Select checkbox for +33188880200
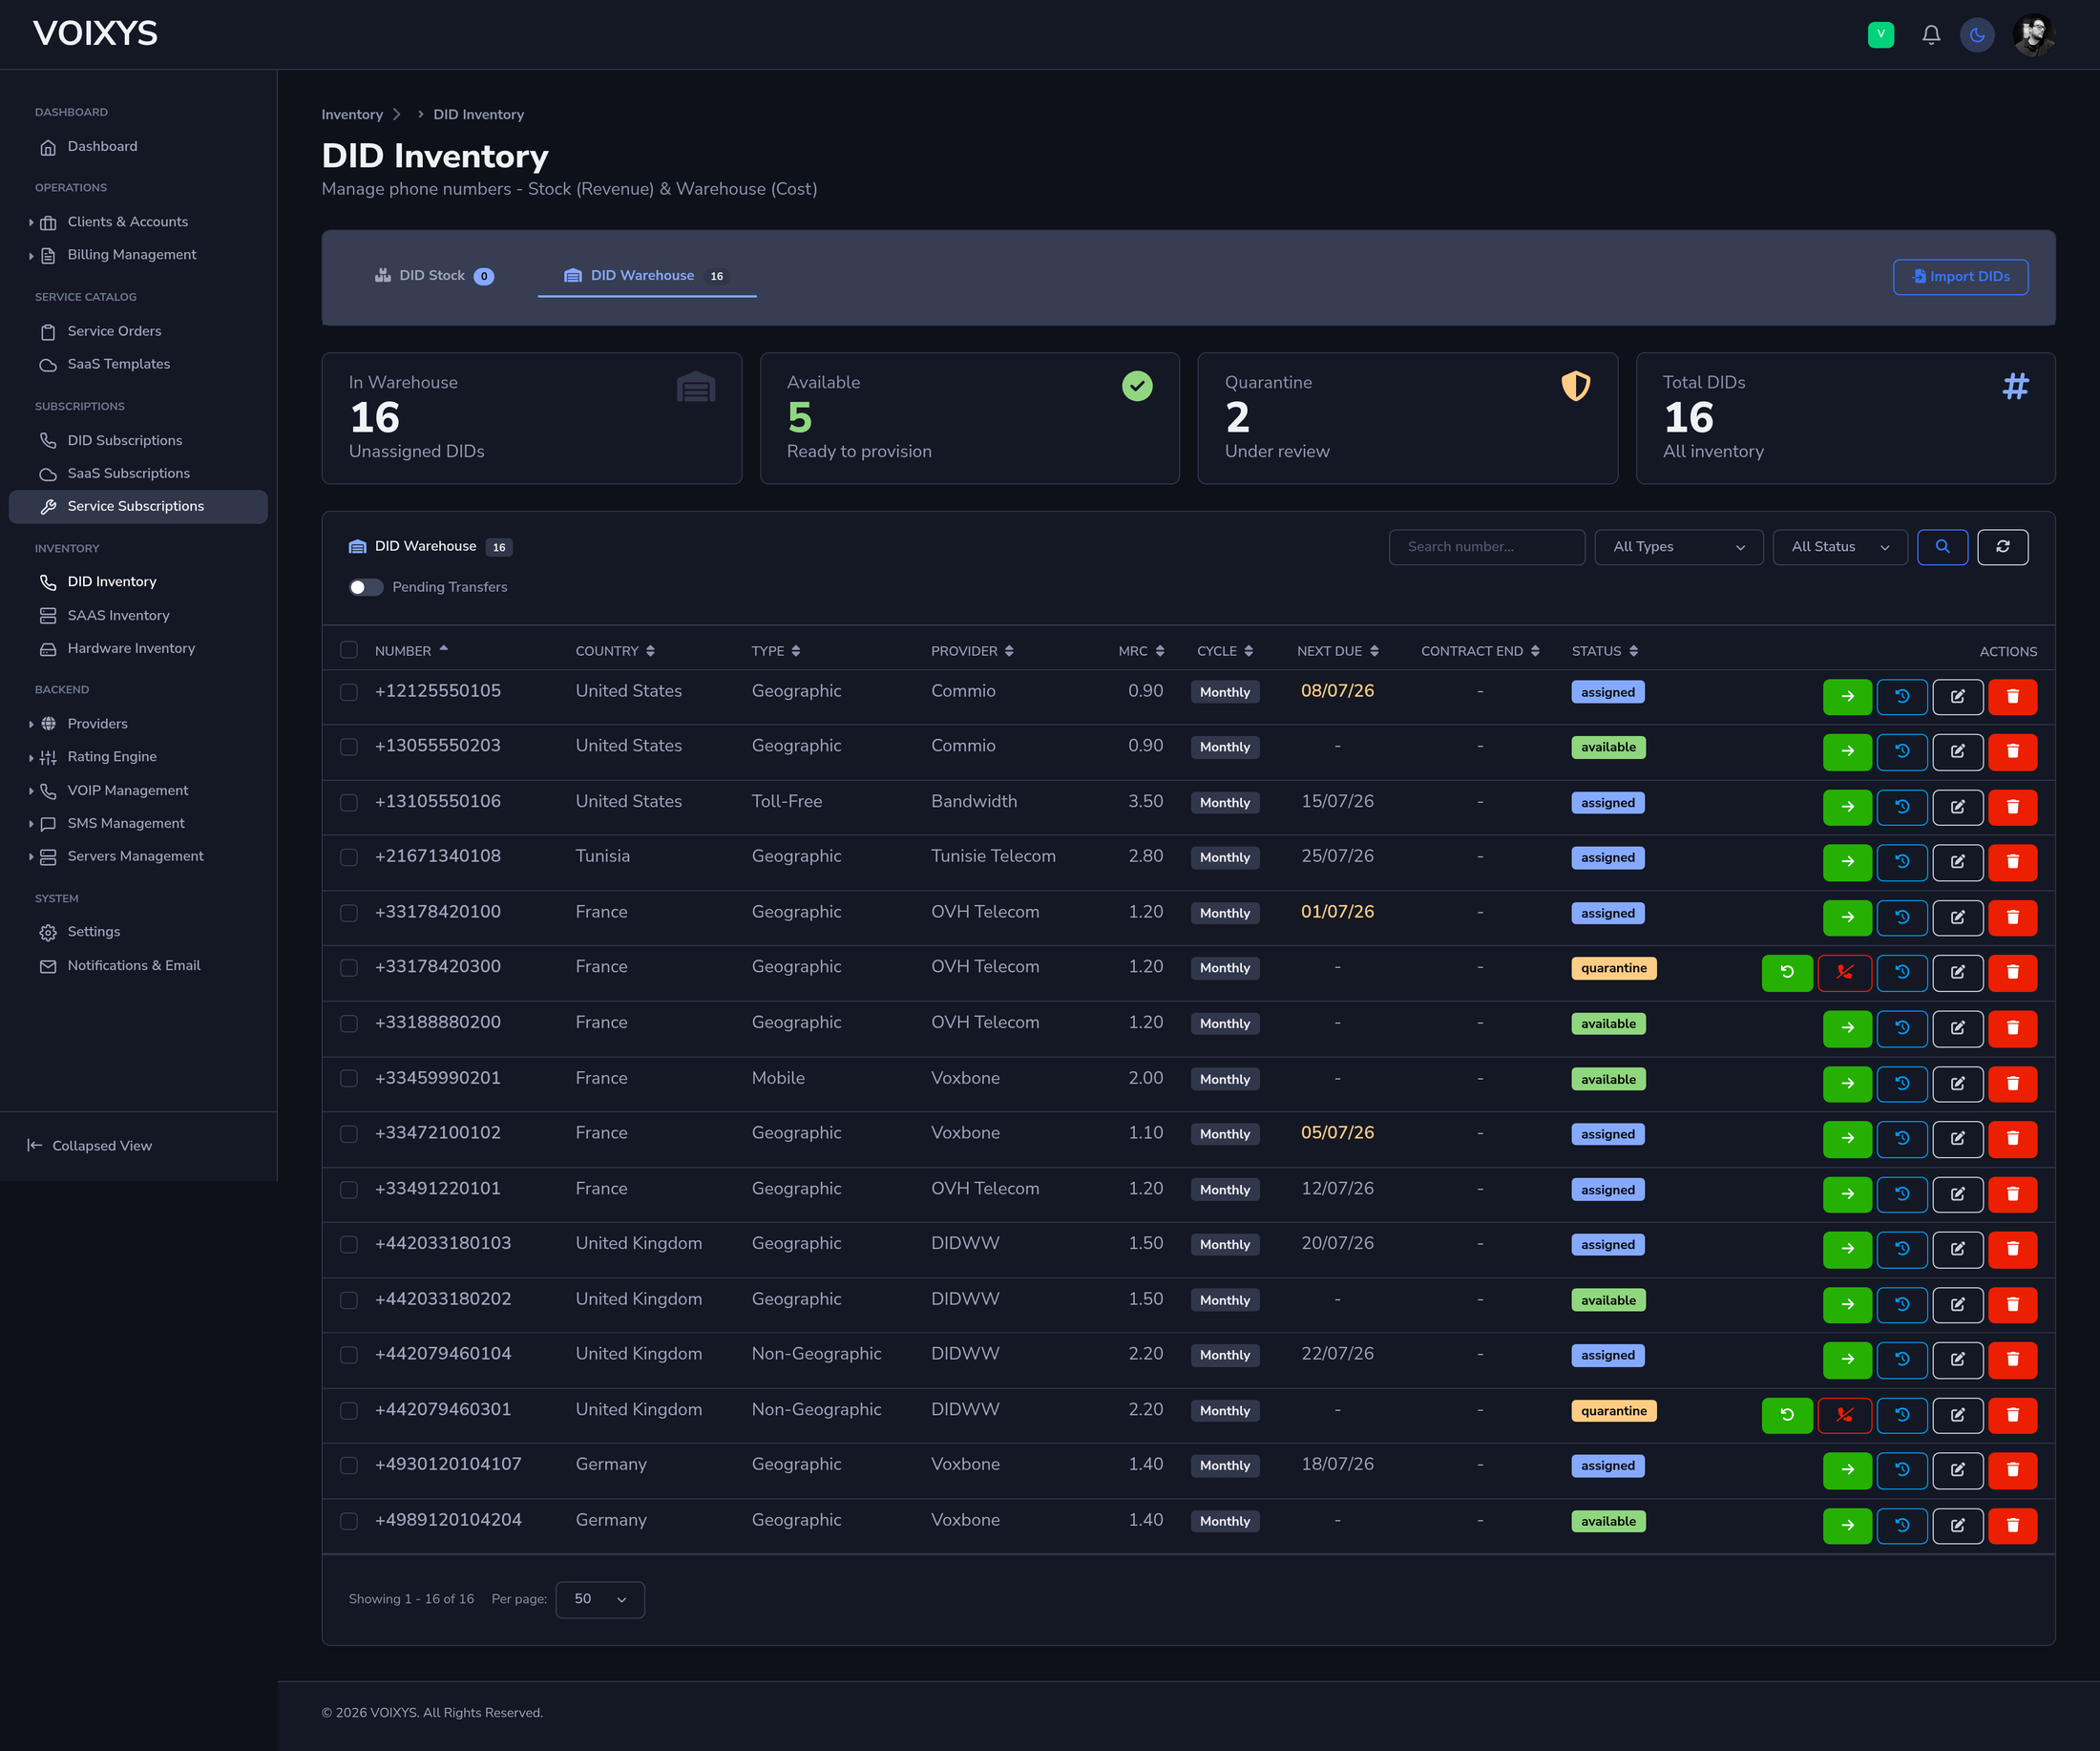 point(349,1025)
